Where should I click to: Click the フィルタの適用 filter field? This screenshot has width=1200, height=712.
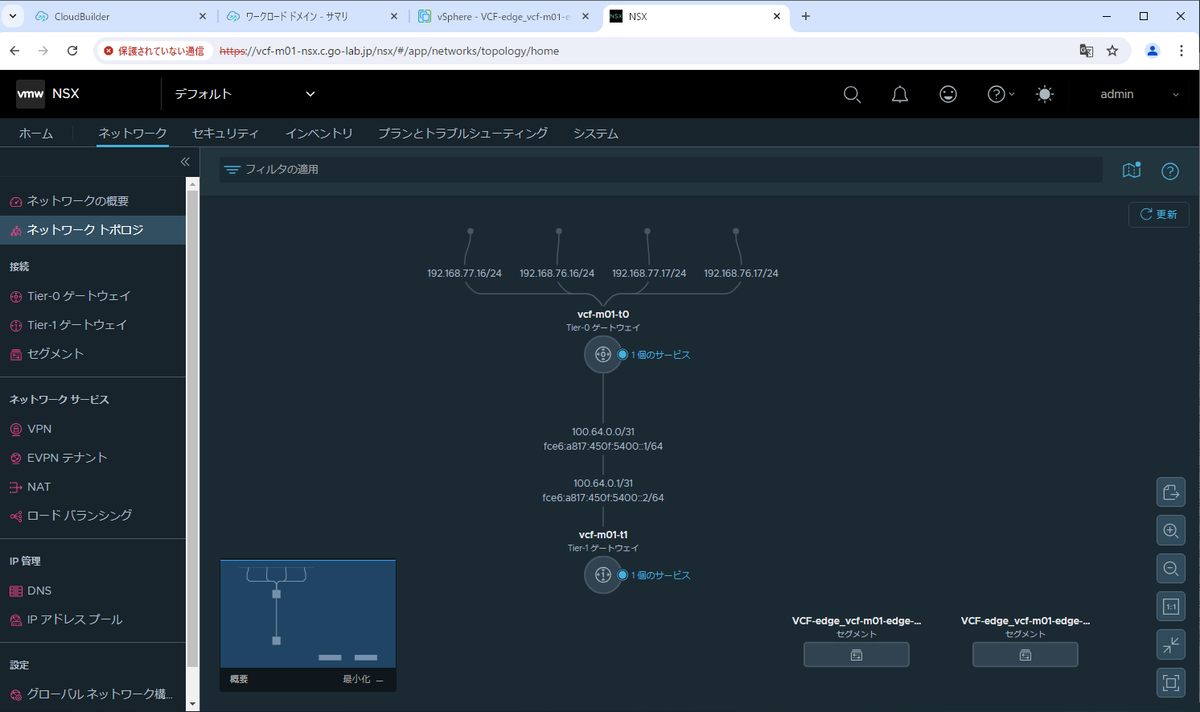tap(660, 170)
